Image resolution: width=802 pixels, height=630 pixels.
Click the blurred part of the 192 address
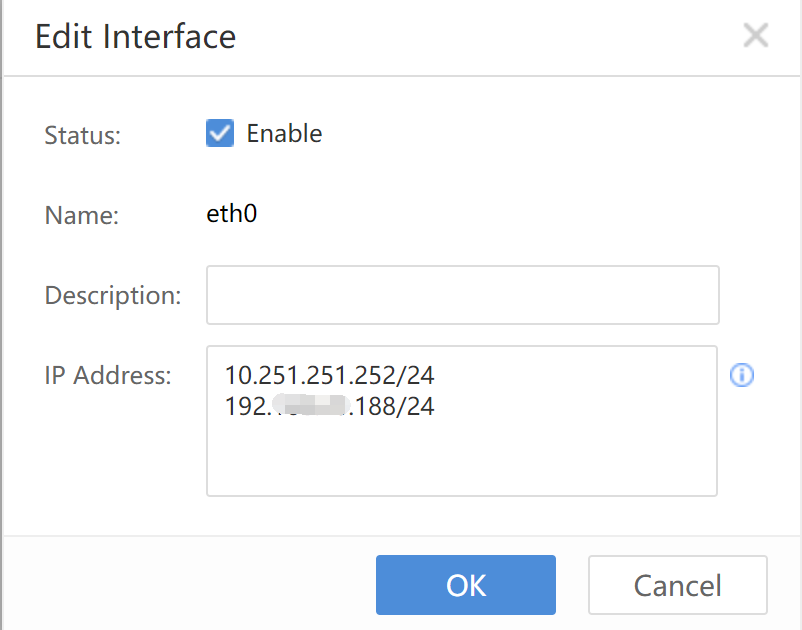pos(308,407)
